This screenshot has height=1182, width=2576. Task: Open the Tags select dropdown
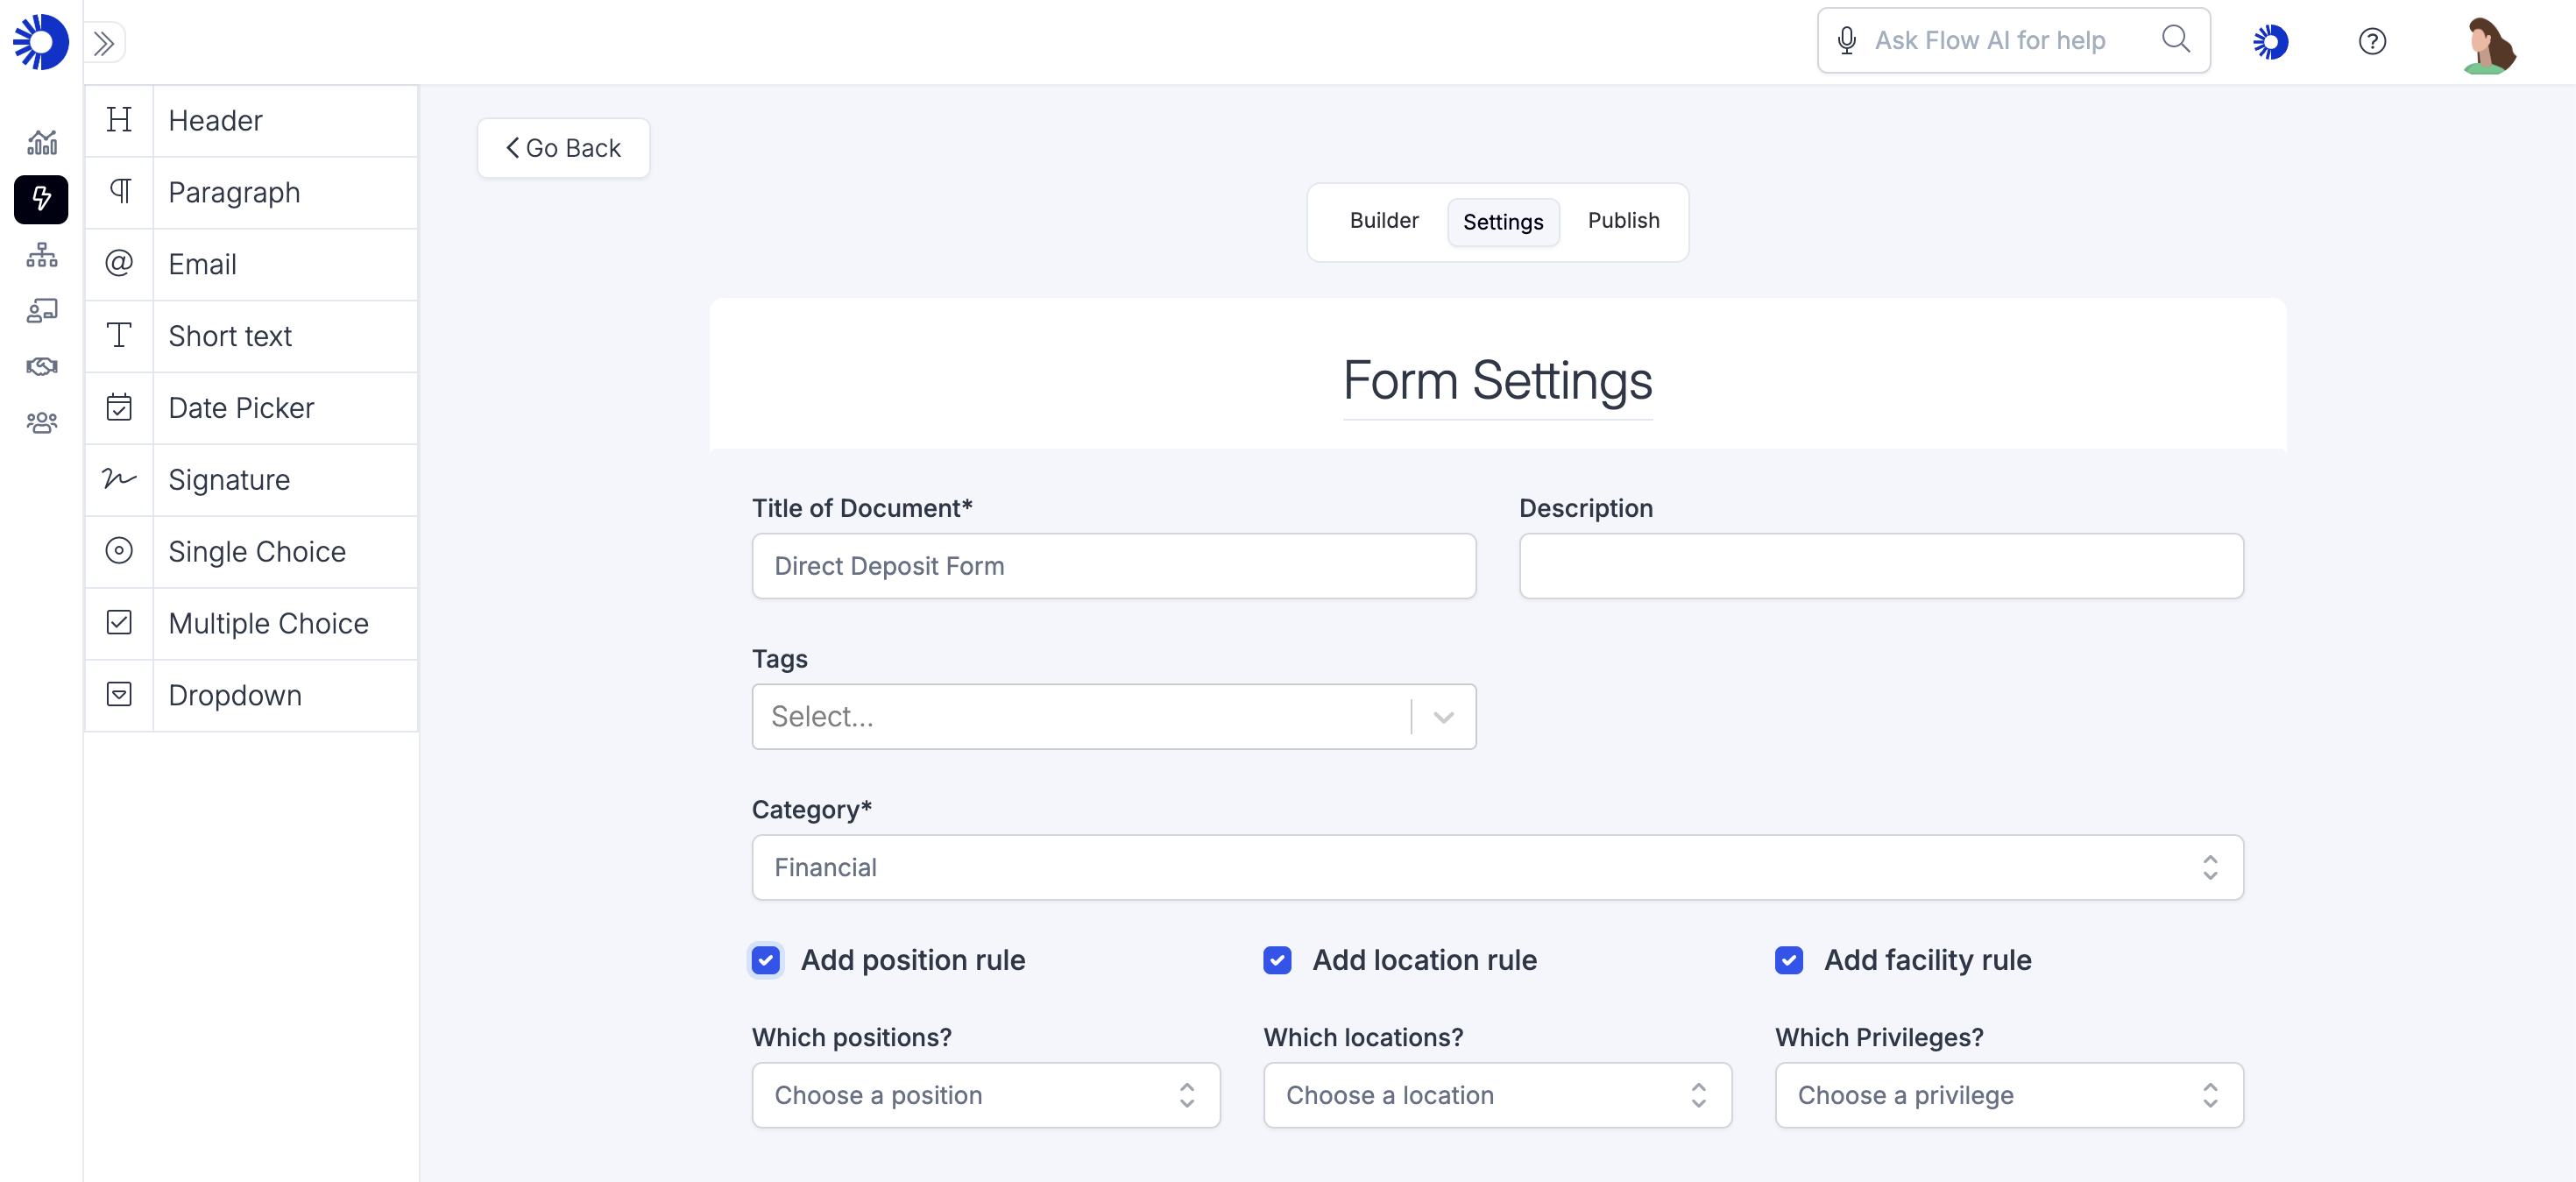point(1113,716)
